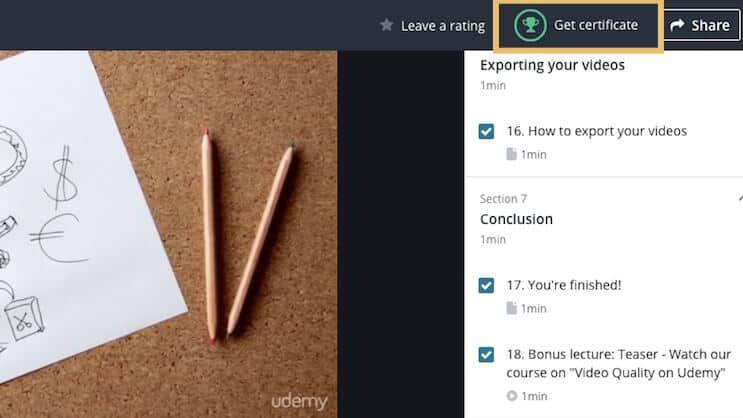Click the Share arrow icon
This screenshot has height=418, width=743.
[677, 25]
